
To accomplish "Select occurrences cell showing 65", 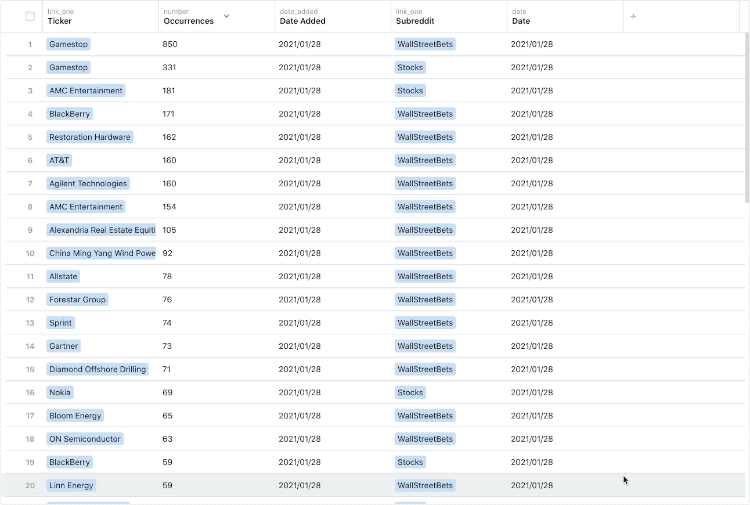I will [217, 416].
